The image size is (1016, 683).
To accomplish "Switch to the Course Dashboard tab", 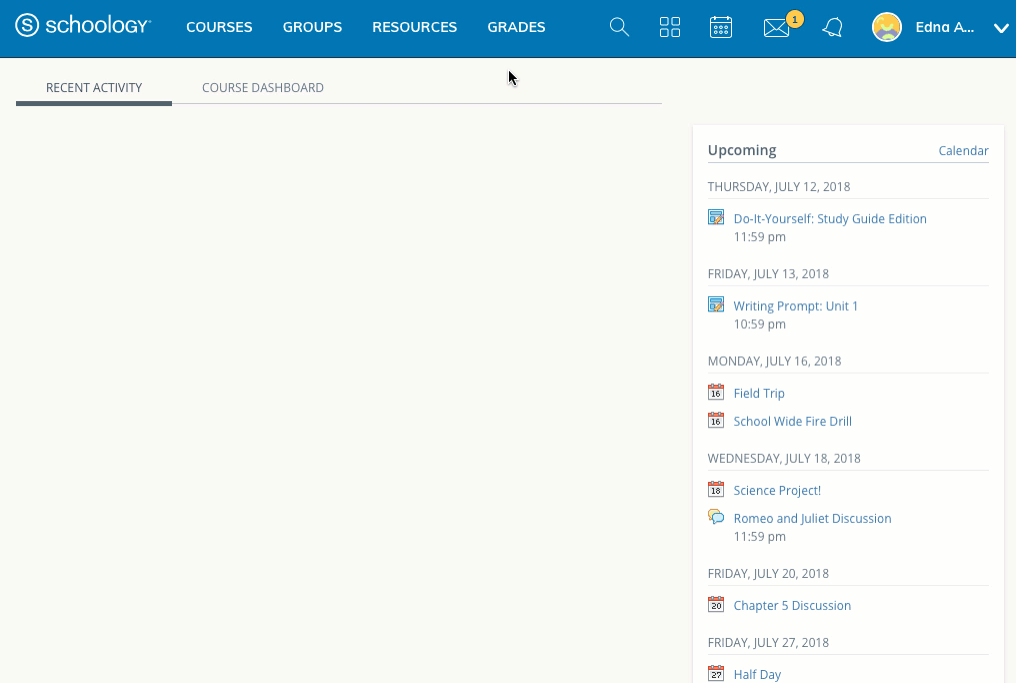I will tap(263, 88).
